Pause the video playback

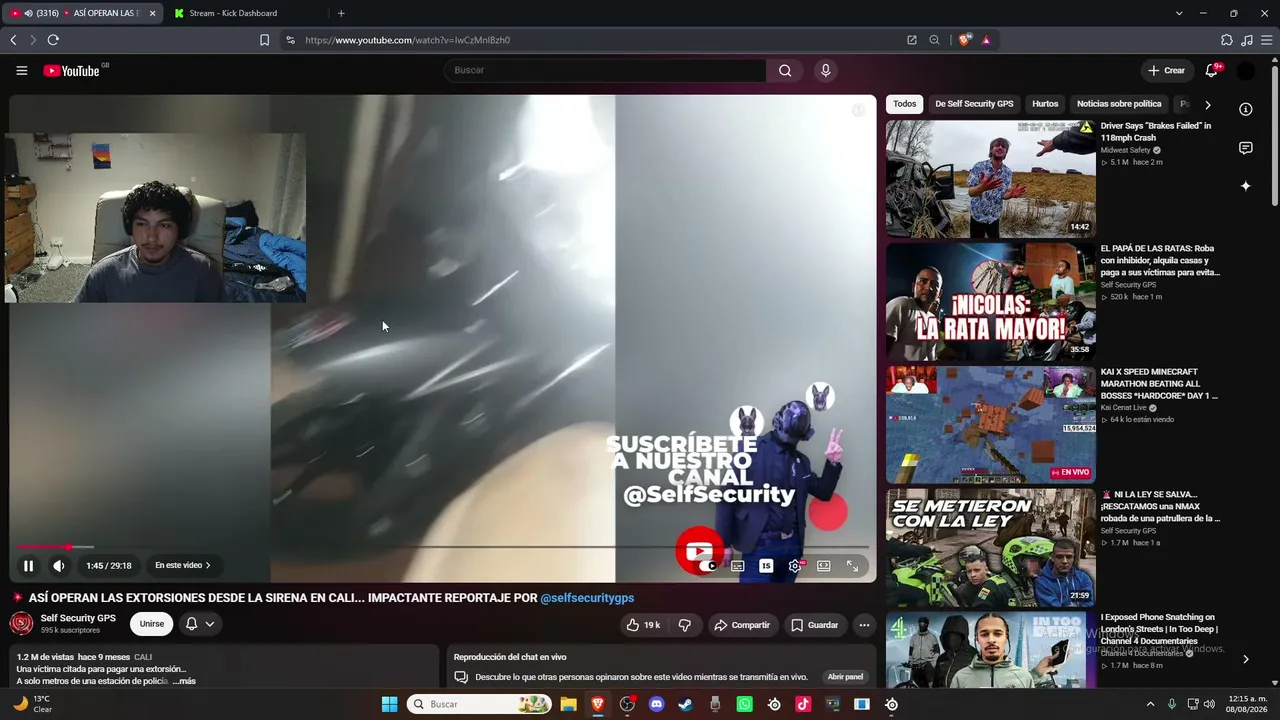pyautogui.click(x=28, y=566)
